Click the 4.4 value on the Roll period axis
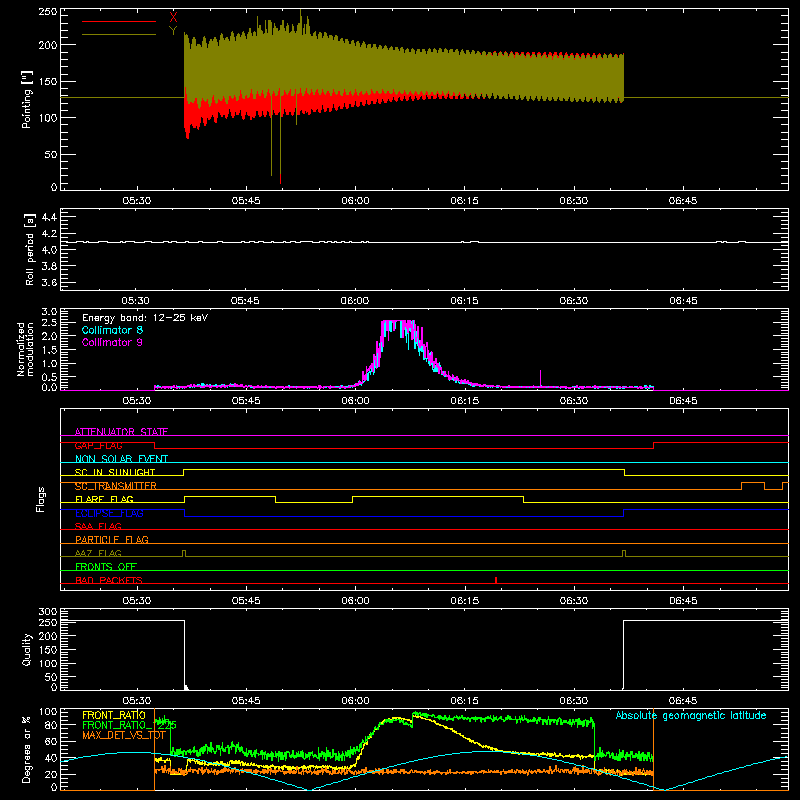The image size is (800, 800). [x=49, y=217]
